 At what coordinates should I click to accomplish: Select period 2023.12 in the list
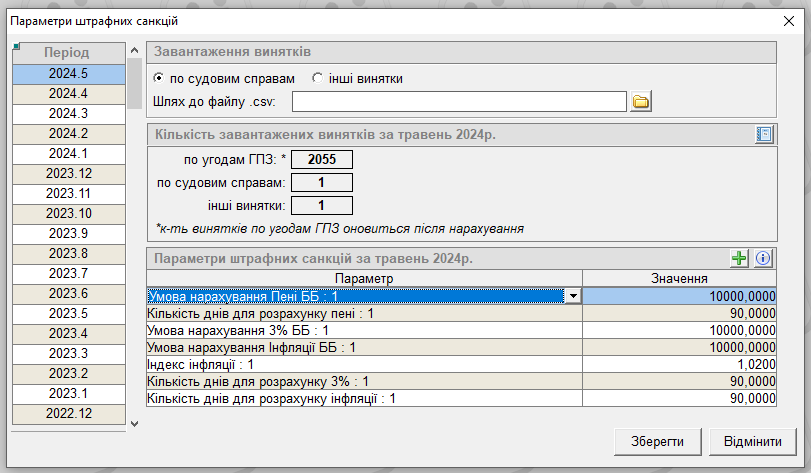click(68, 173)
